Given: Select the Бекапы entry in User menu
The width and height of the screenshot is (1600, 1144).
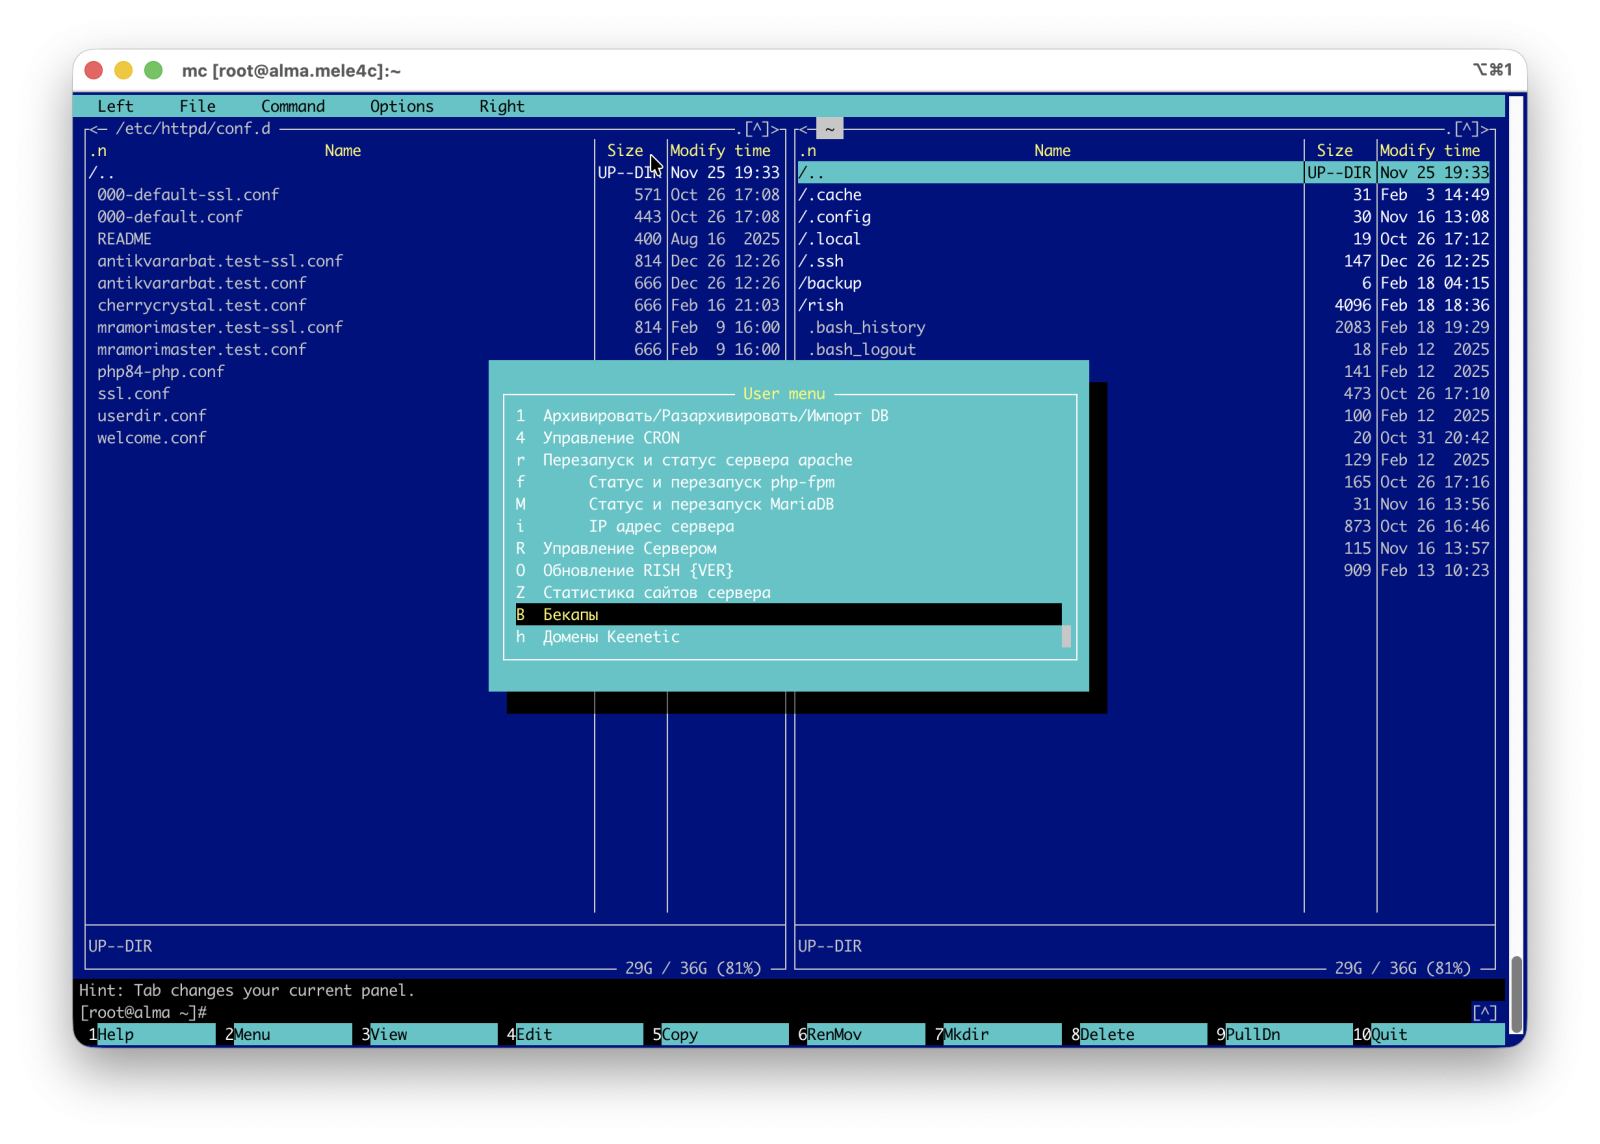Looking at the screenshot, I should tap(570, 615).
